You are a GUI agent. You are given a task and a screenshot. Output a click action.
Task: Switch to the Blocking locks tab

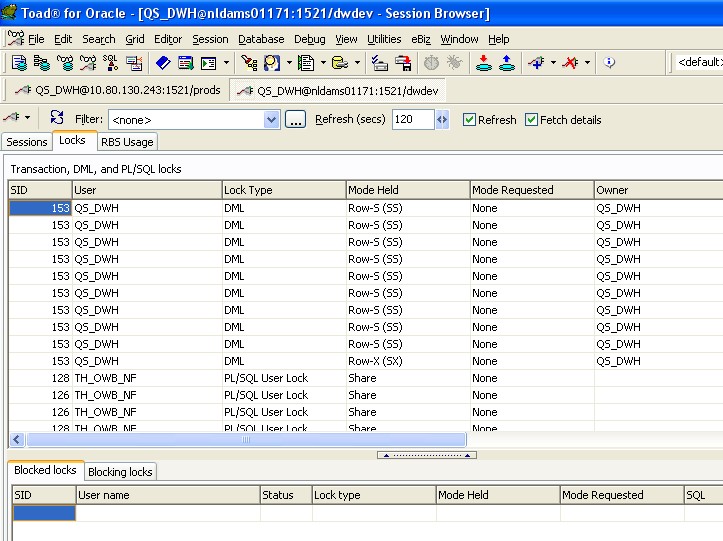(x=120, y=472)
